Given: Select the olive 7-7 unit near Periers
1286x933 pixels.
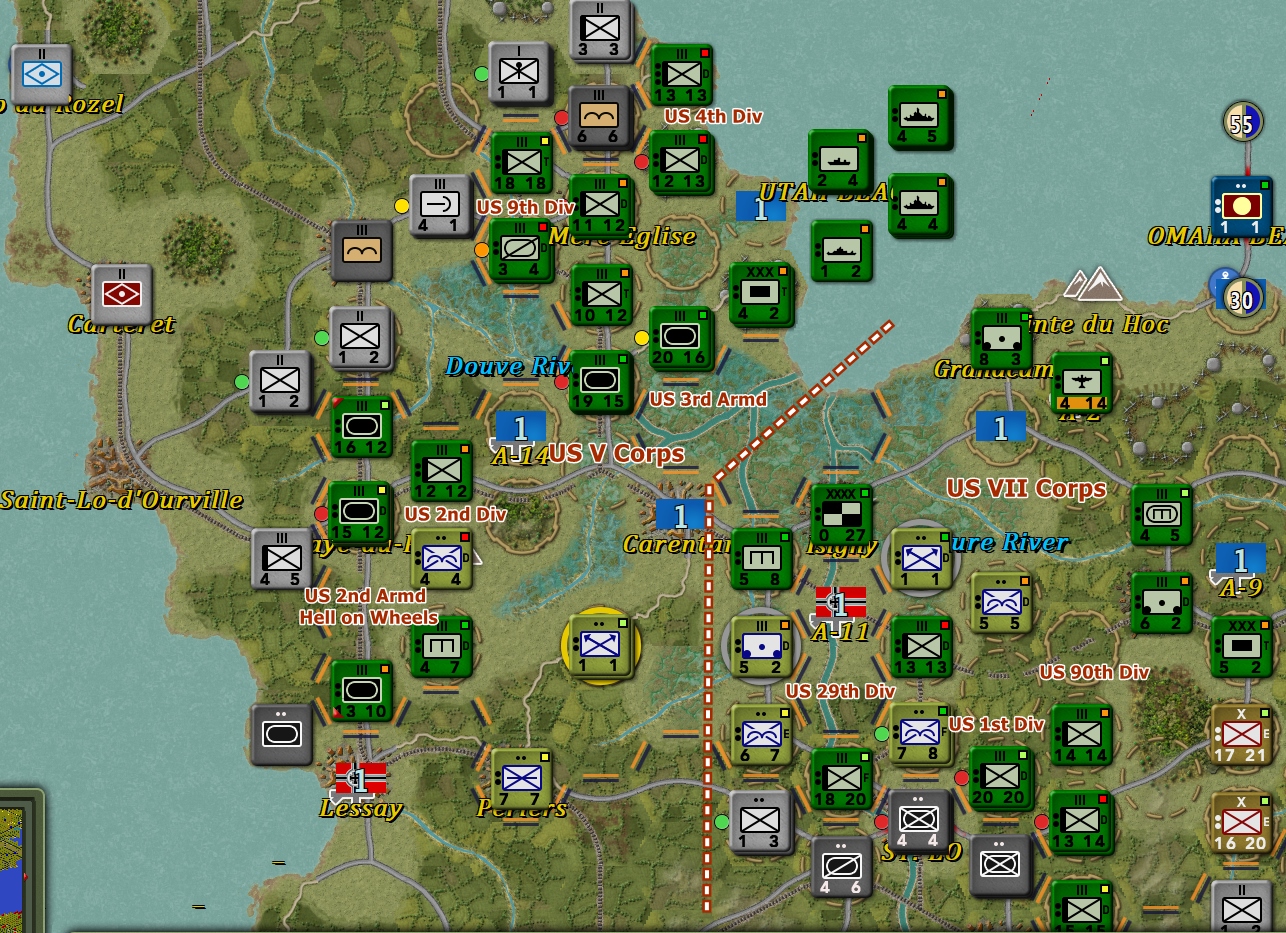Looking at the screenshot, I should [x=521, y=779].
